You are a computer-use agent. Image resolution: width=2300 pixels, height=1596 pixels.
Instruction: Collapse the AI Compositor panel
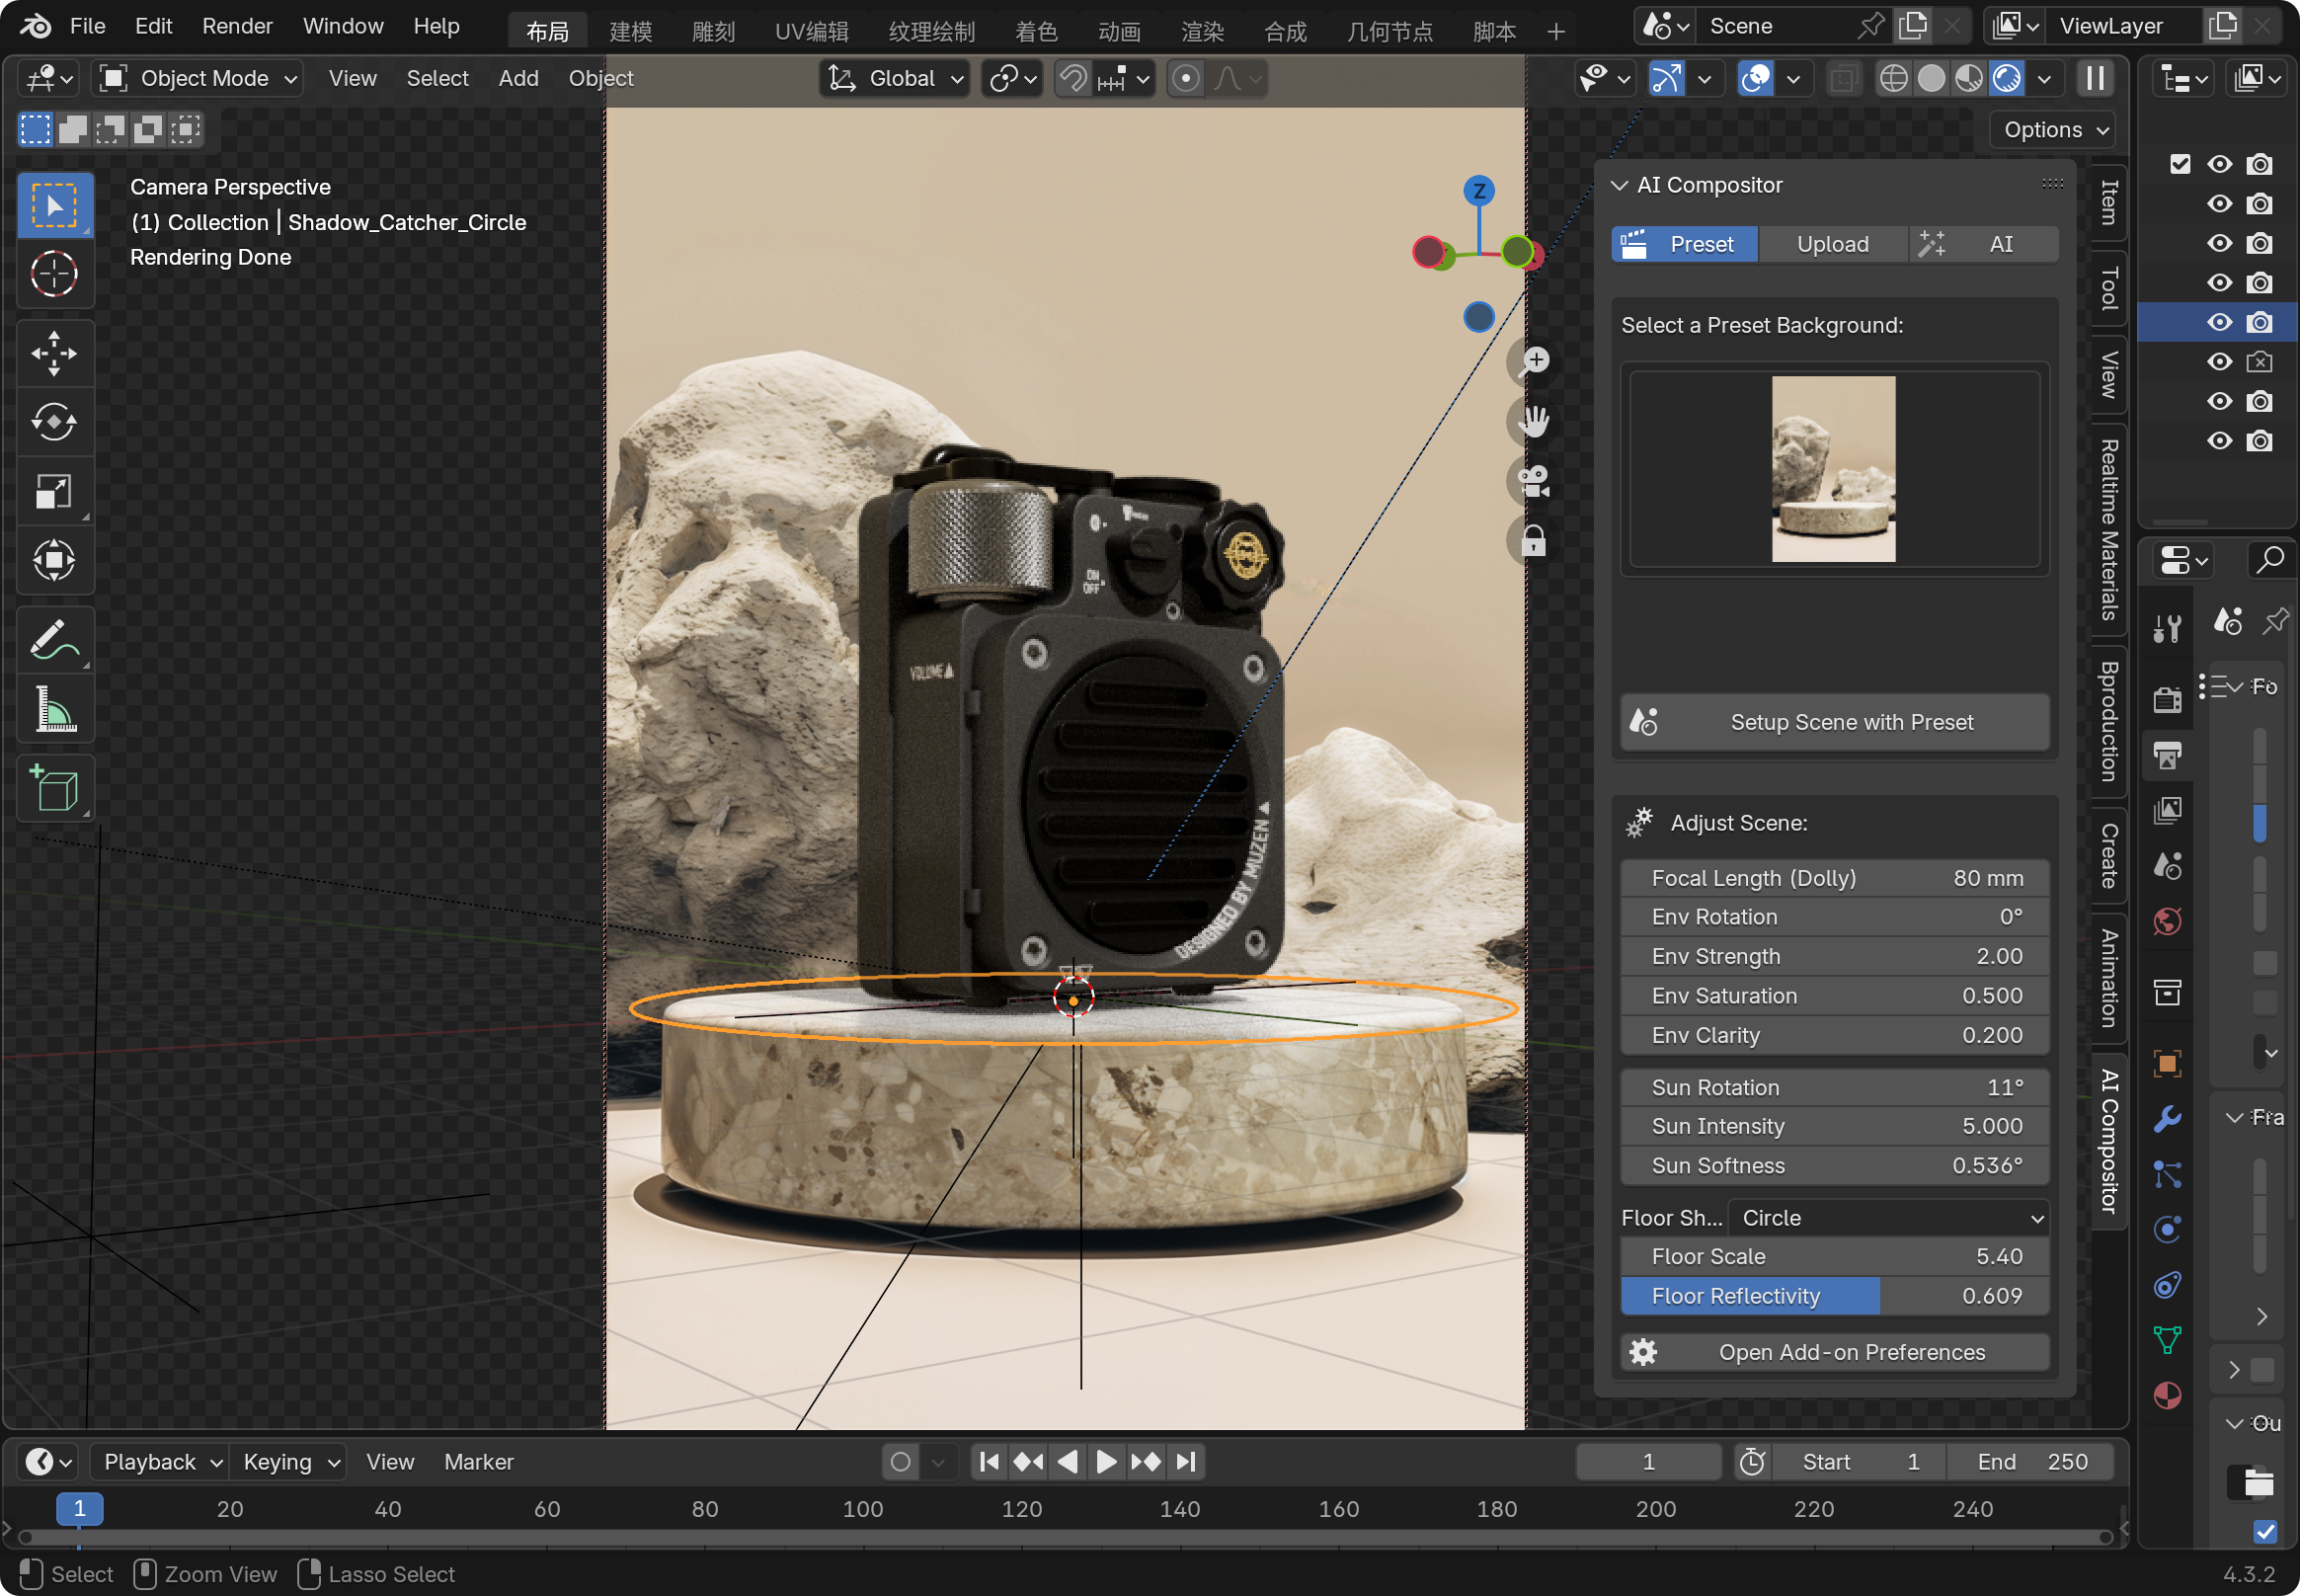1619,185
